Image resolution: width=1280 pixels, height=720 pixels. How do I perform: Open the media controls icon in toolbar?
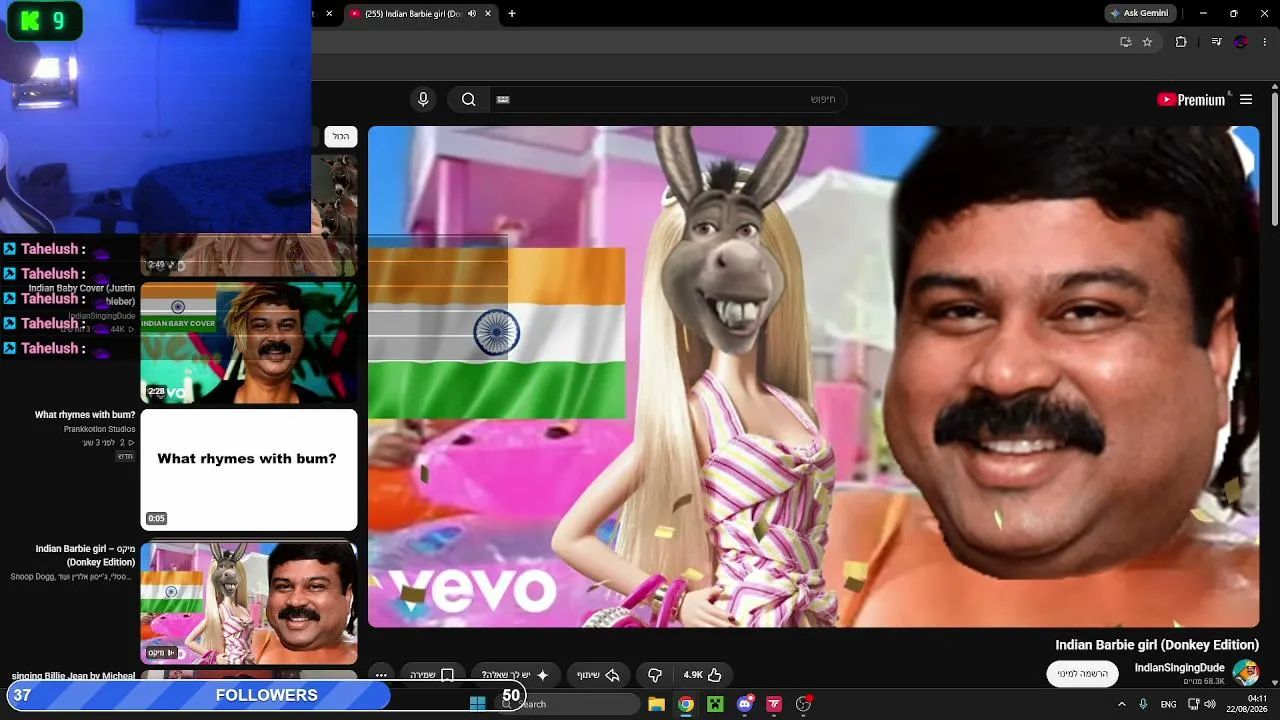(x=1216, y=42)
